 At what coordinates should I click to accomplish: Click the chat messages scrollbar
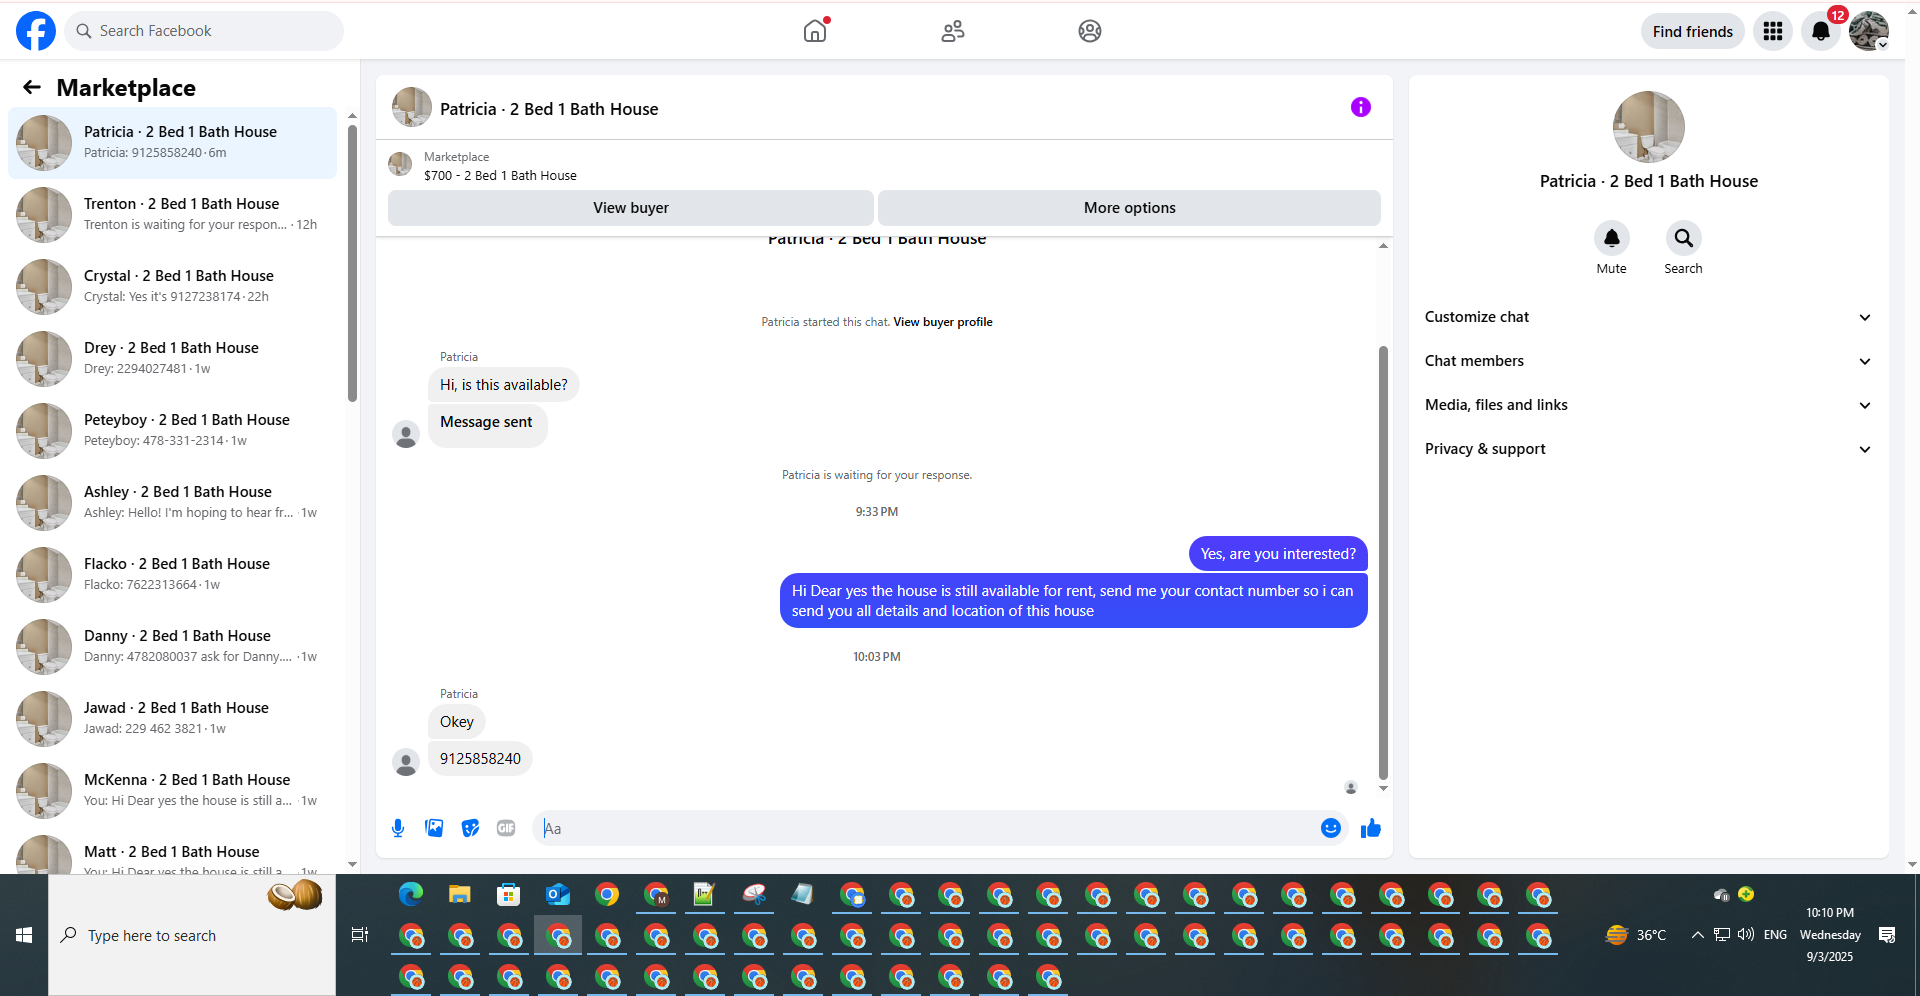[x=1383, y=563]
